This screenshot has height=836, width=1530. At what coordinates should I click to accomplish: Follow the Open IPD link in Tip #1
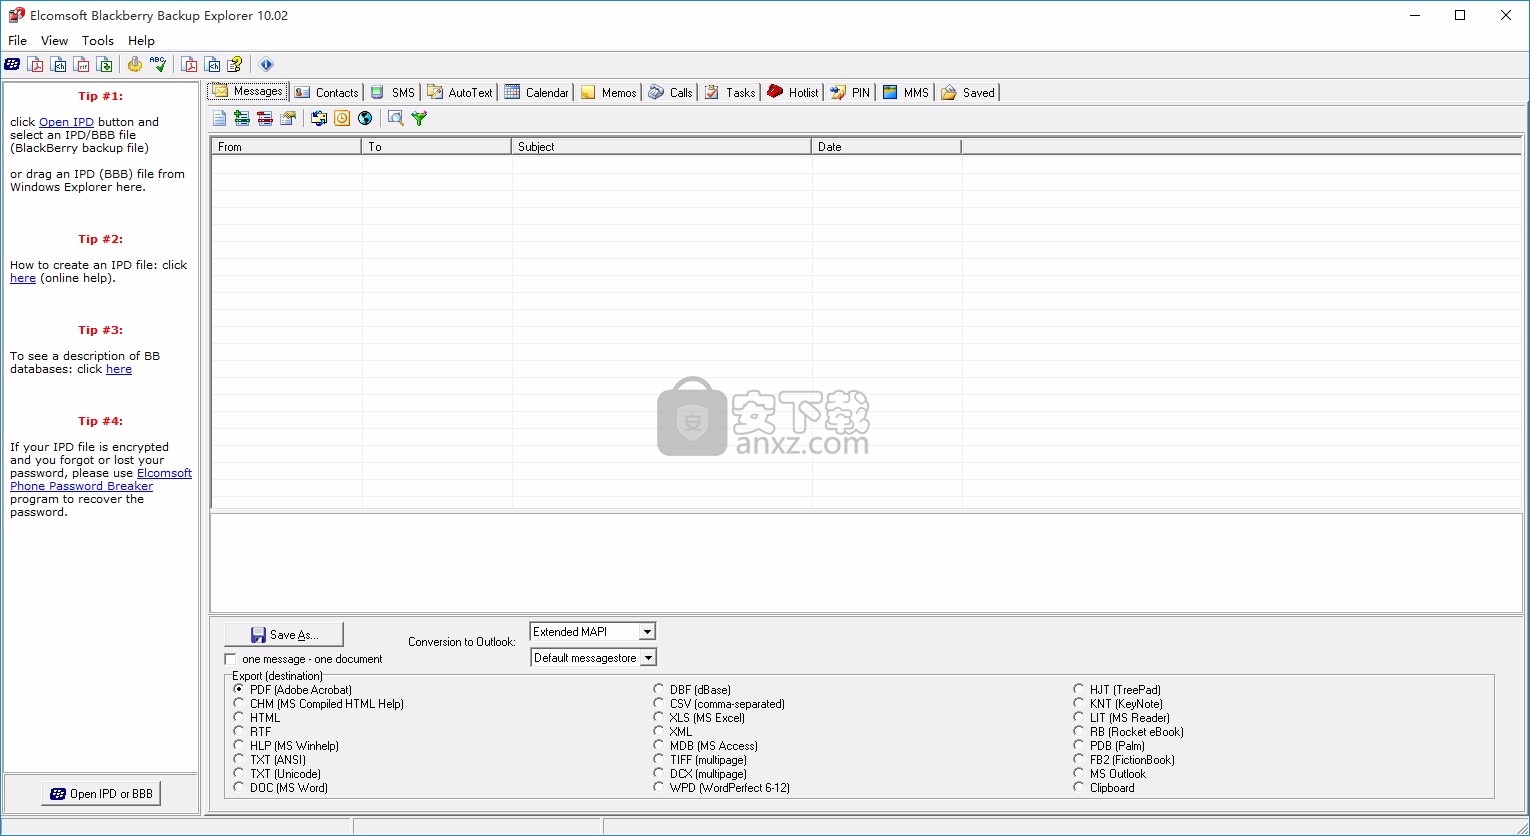click(x=66, y=122)
